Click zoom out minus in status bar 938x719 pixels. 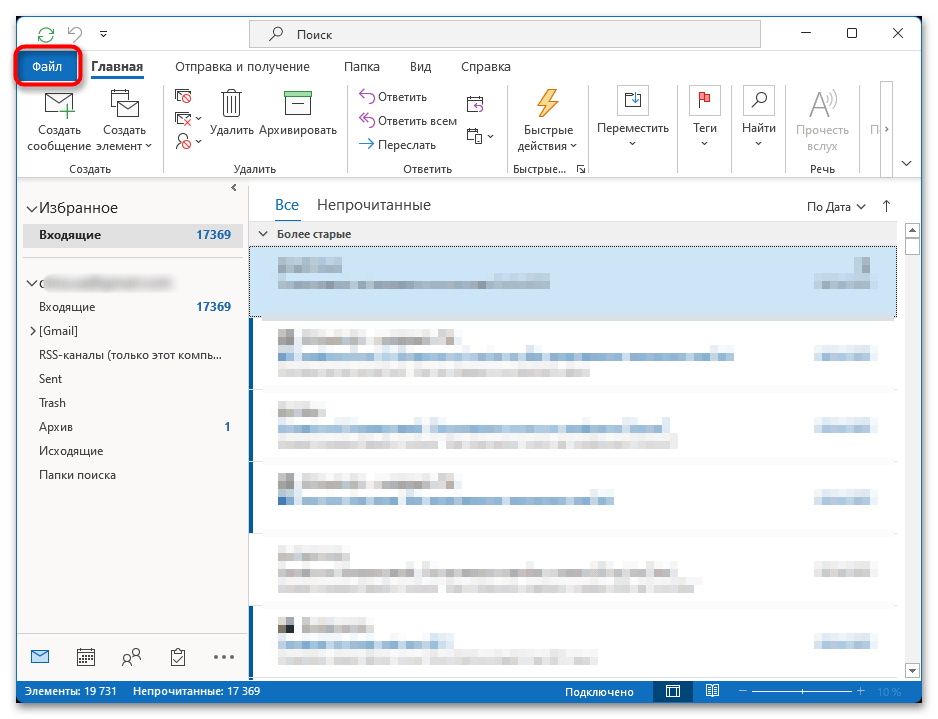(x=742, y=691)
